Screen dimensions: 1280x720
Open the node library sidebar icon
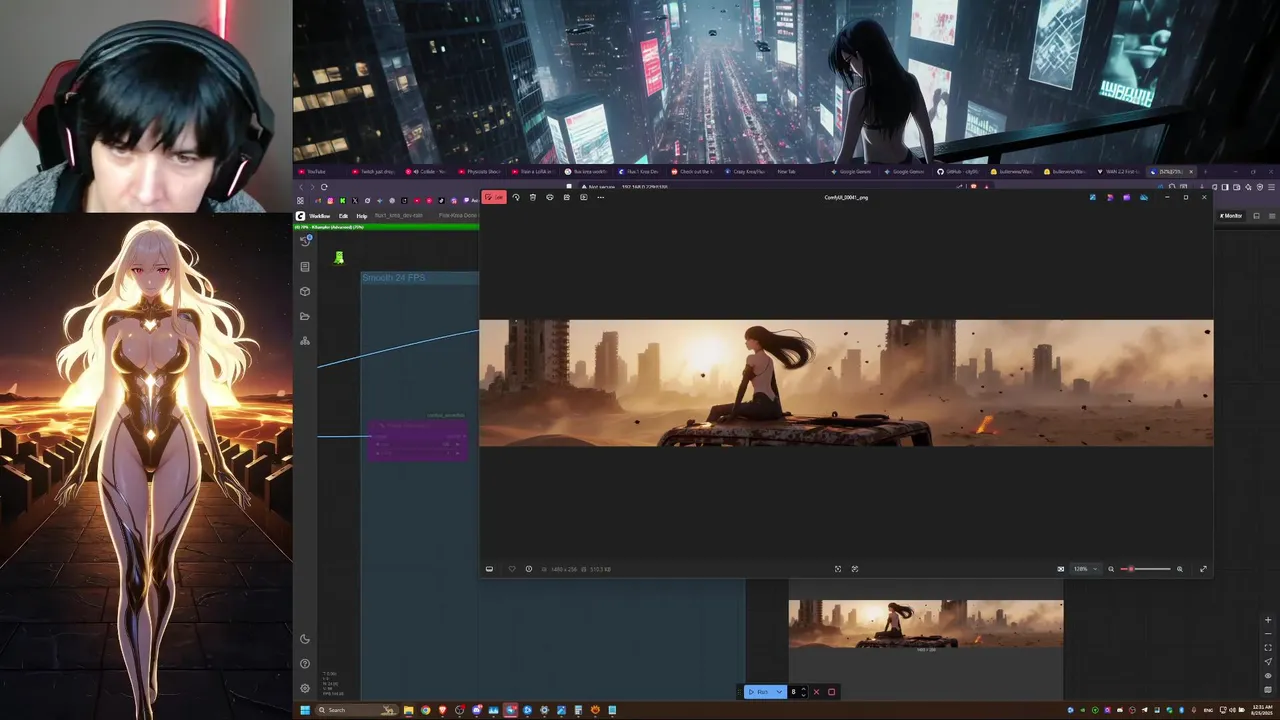pyautogui.click(x=305, y=267)
